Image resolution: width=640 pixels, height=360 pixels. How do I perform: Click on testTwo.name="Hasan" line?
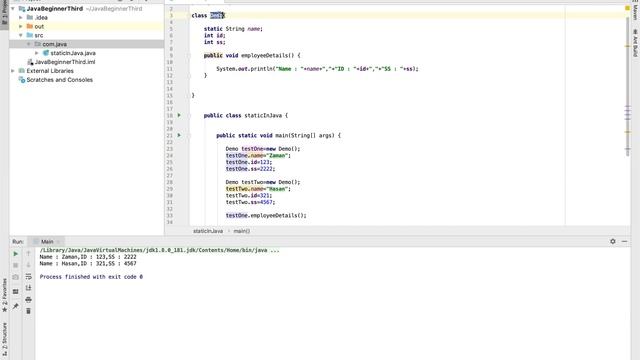point(258,189)
